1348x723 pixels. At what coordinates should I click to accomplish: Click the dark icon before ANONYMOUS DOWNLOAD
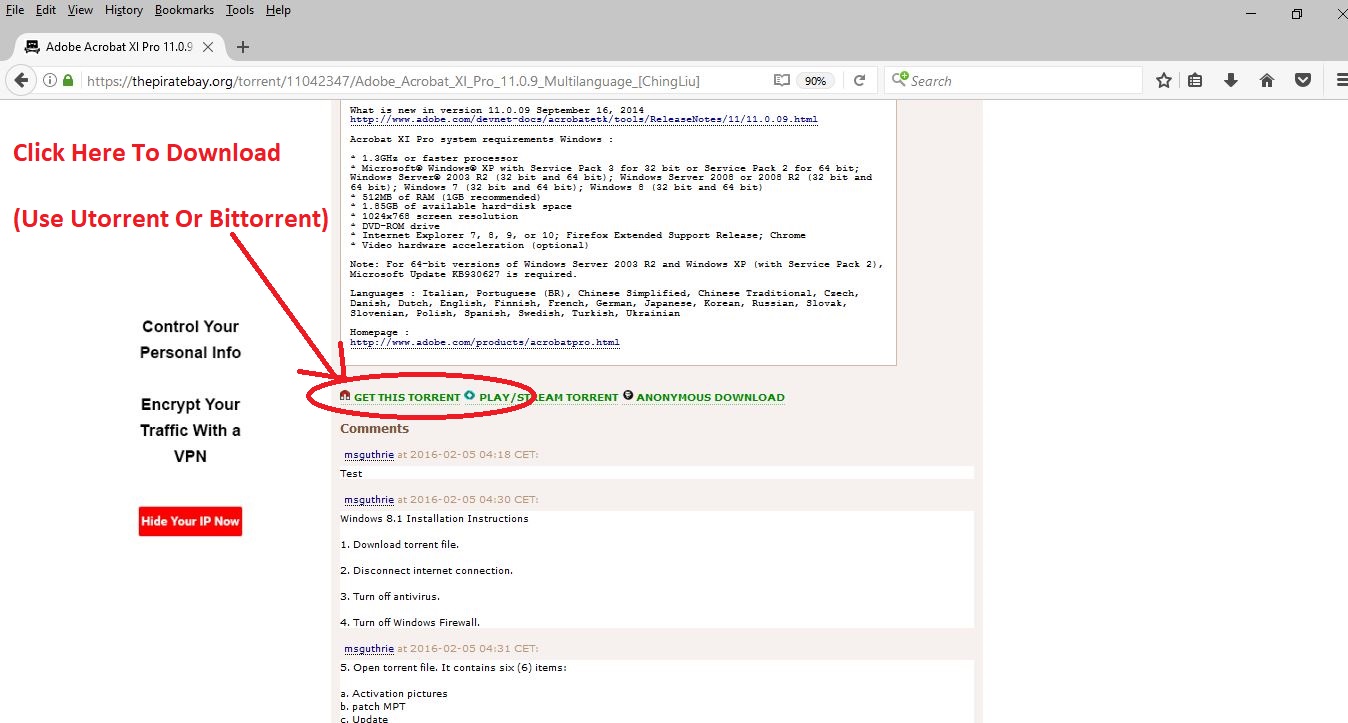tap(628, 395)
